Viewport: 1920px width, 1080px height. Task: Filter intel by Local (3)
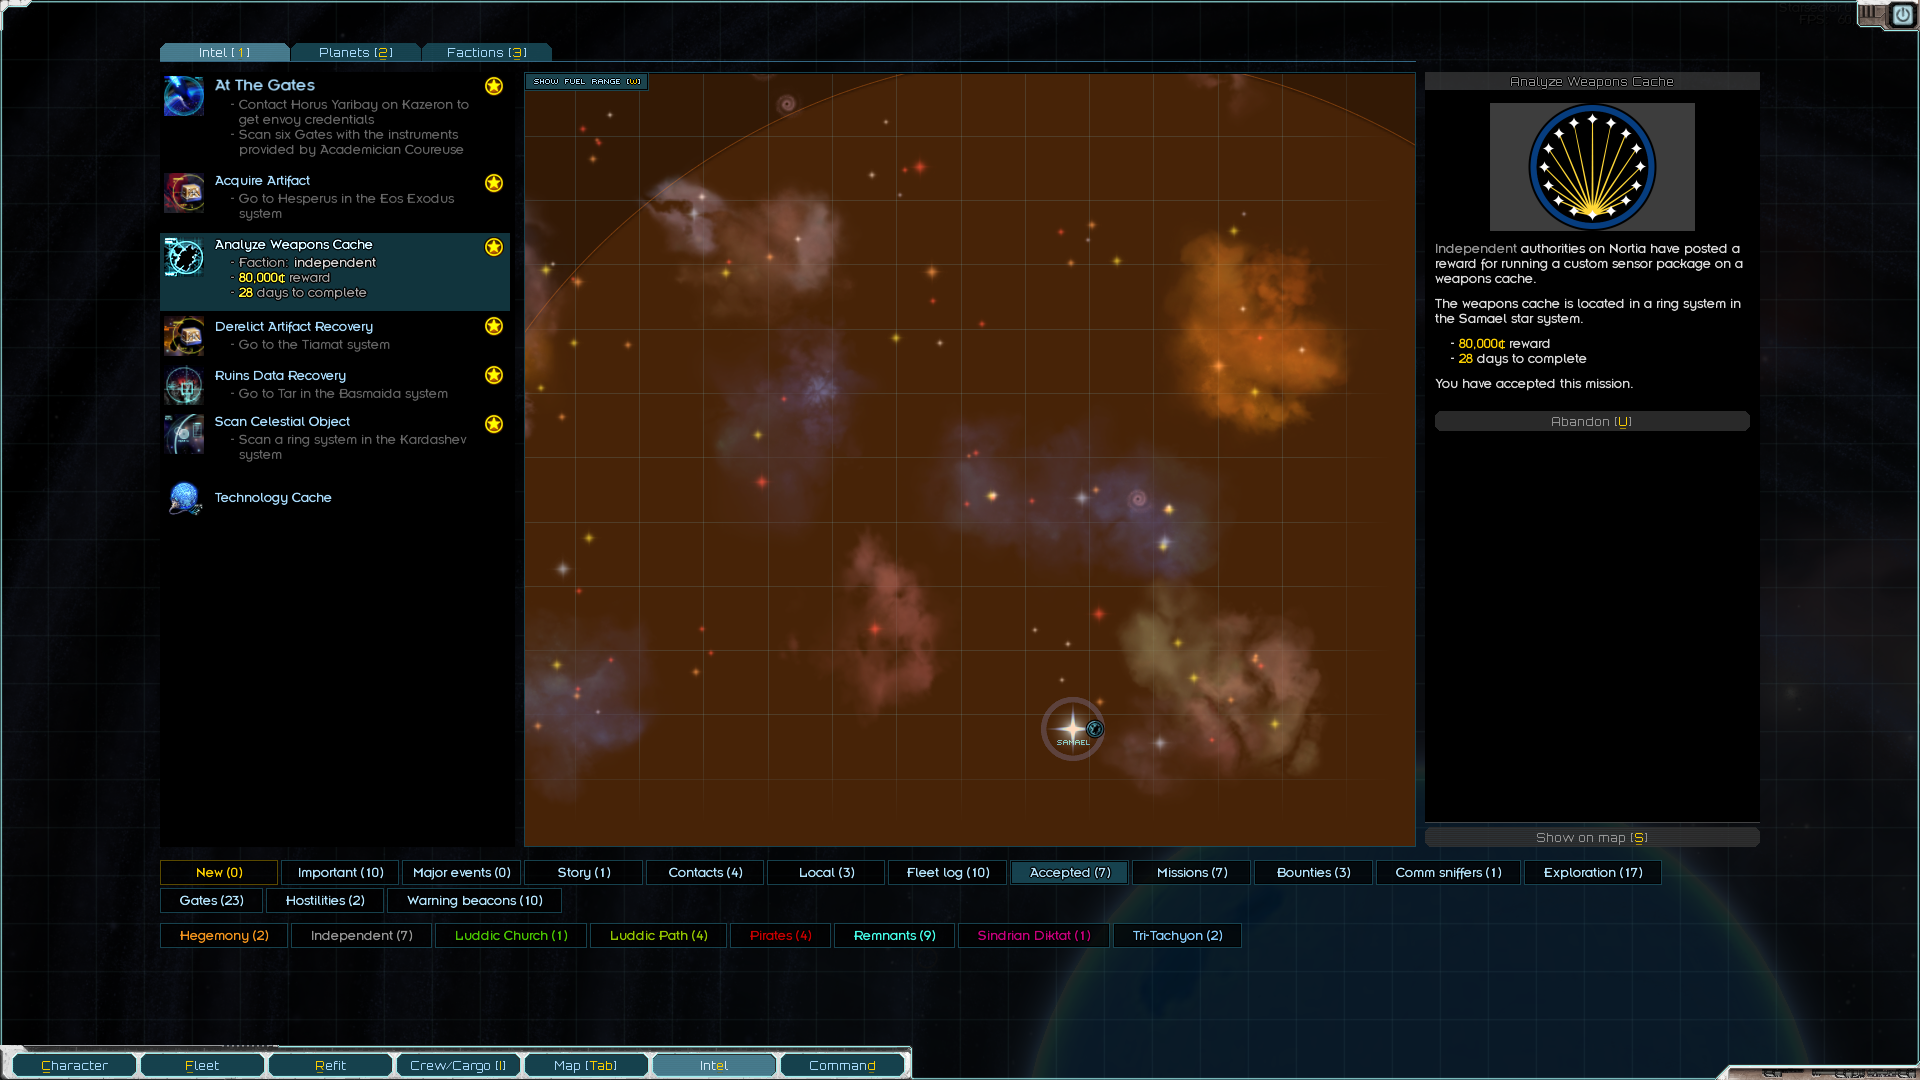pyautogui.click(x=826, y=872)
